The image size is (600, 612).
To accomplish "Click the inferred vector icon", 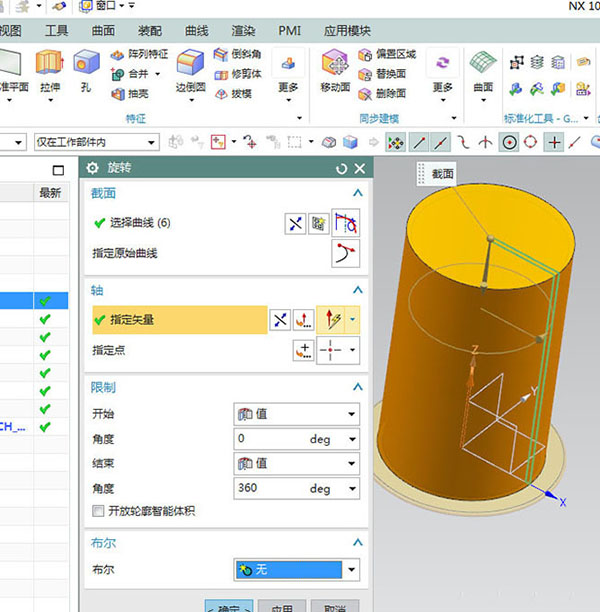I will 331,320.
